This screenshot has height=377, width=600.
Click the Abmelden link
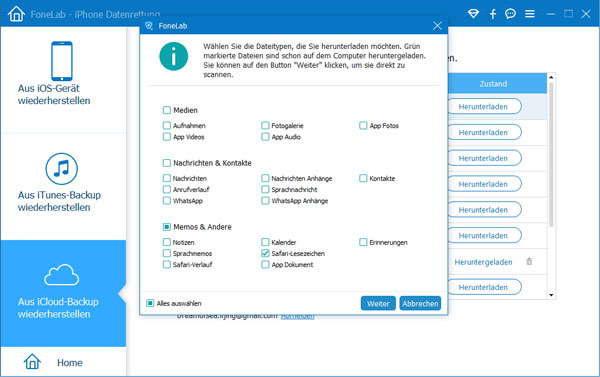point(298,317)
